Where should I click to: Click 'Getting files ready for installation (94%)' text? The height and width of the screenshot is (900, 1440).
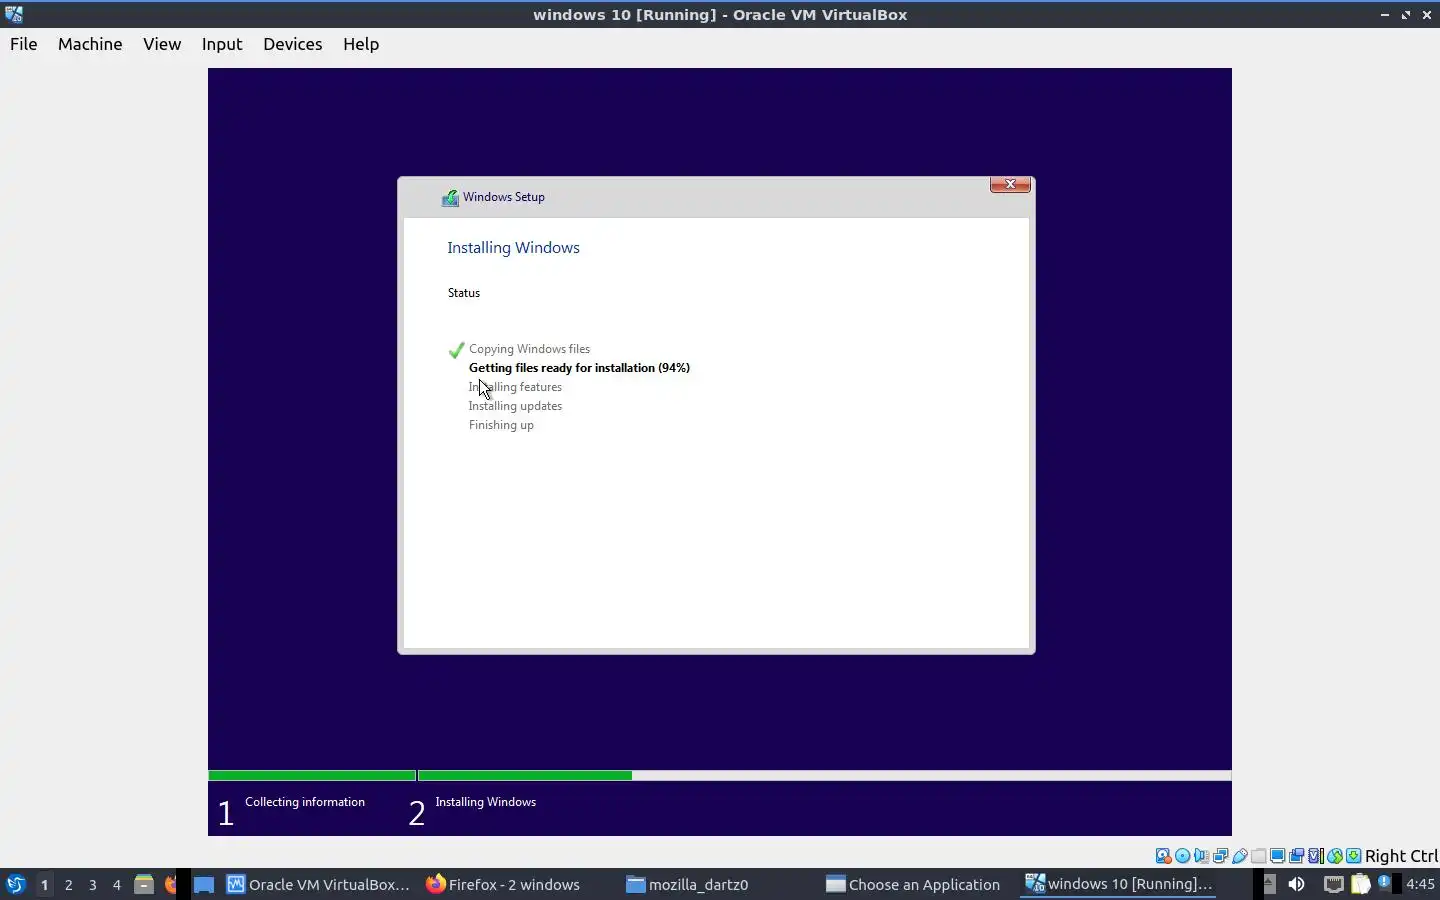[579, 368]
